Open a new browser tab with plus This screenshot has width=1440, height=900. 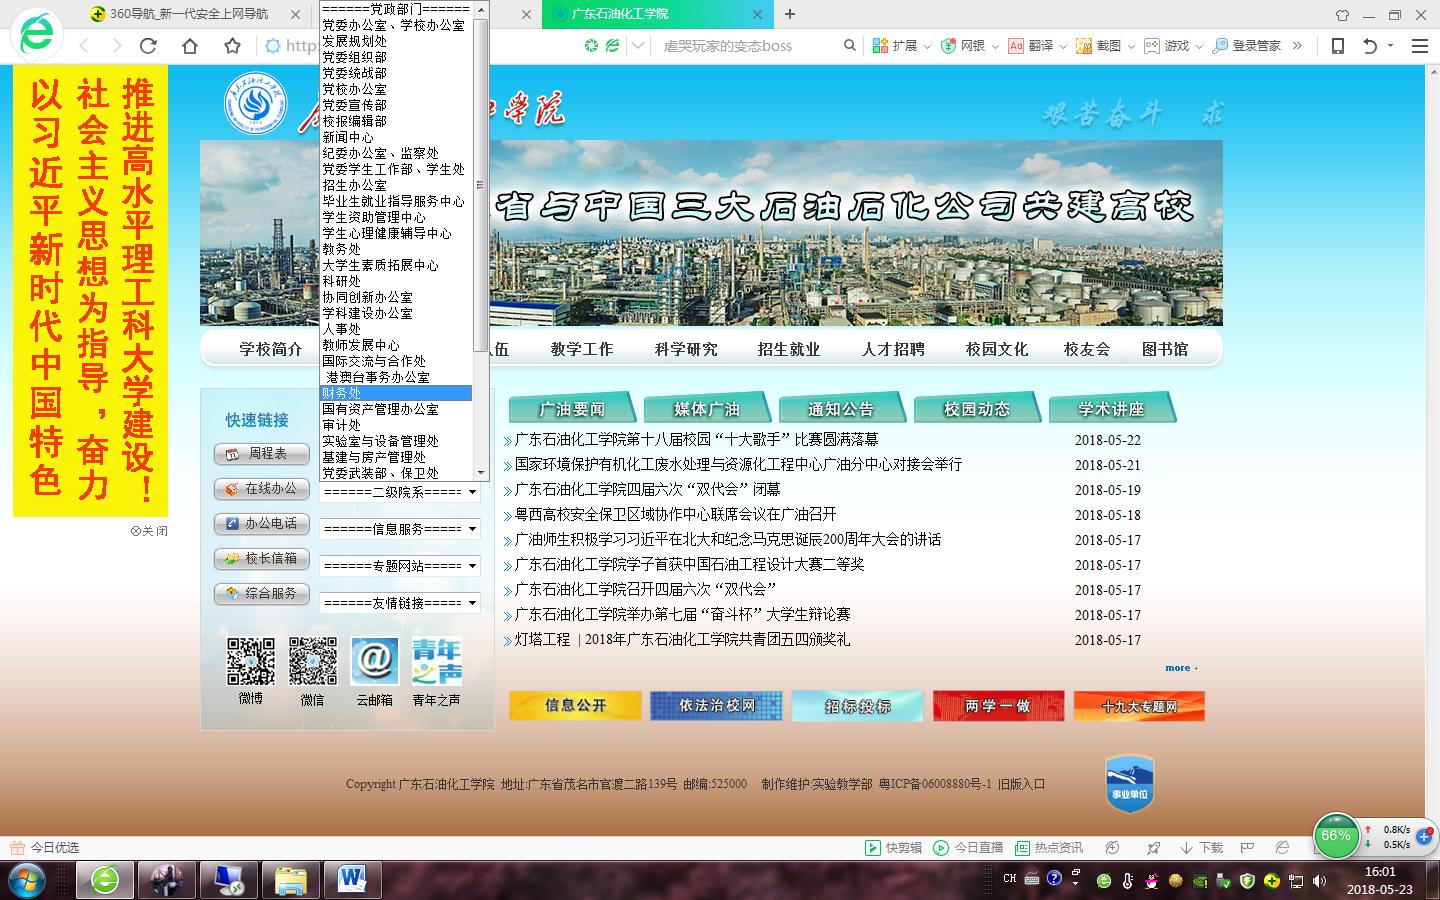pyautogui.click(x=790, y=14)
